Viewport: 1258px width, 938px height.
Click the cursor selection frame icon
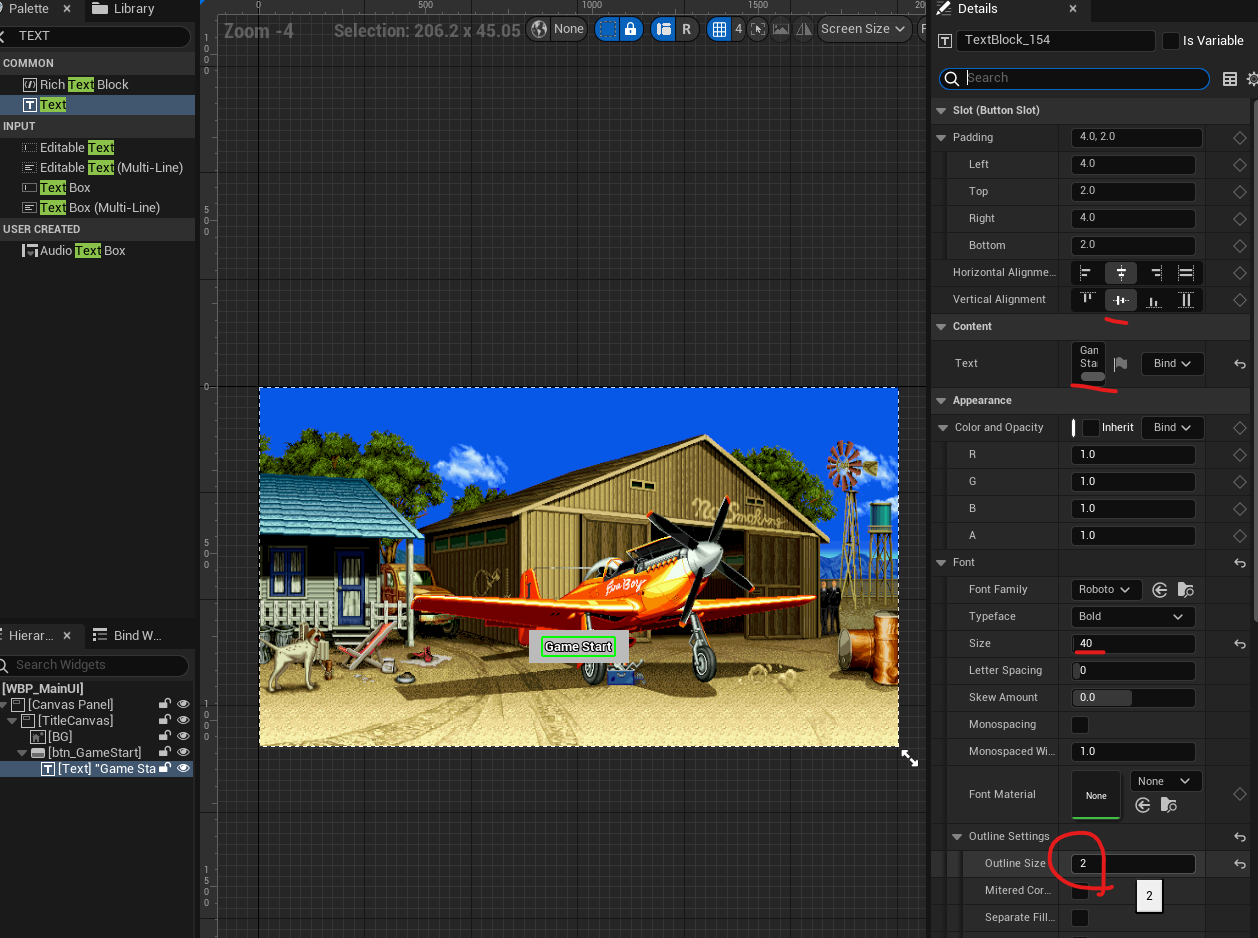[x=758, y=29]
